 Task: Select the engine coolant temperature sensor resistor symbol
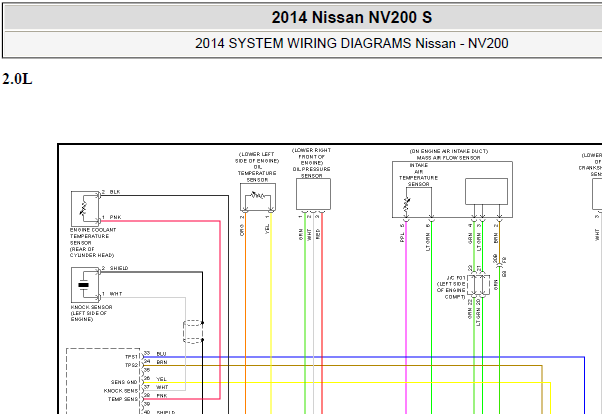(x=84, y=208)
